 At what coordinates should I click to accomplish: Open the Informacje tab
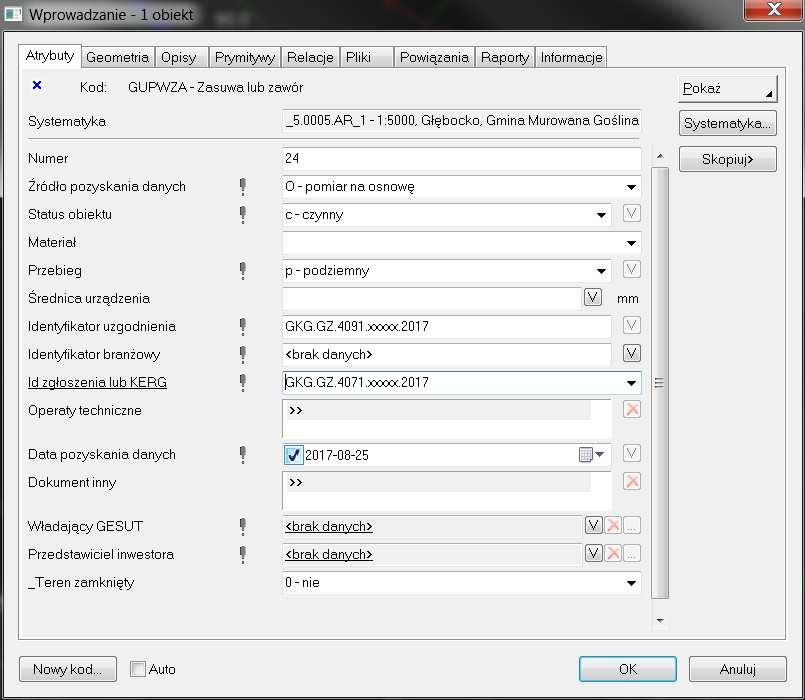click(571, 57)
